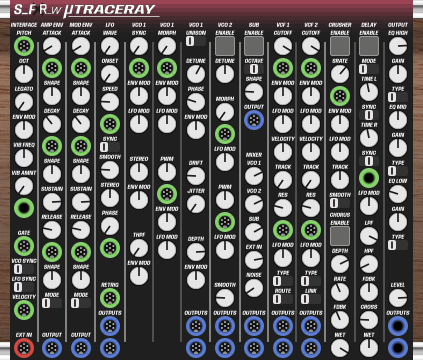The width and height of the screenshot is (423, 360).
Task: Click the jack under AMP ENV ATTACK knob
Action: [x=52, y=68]
